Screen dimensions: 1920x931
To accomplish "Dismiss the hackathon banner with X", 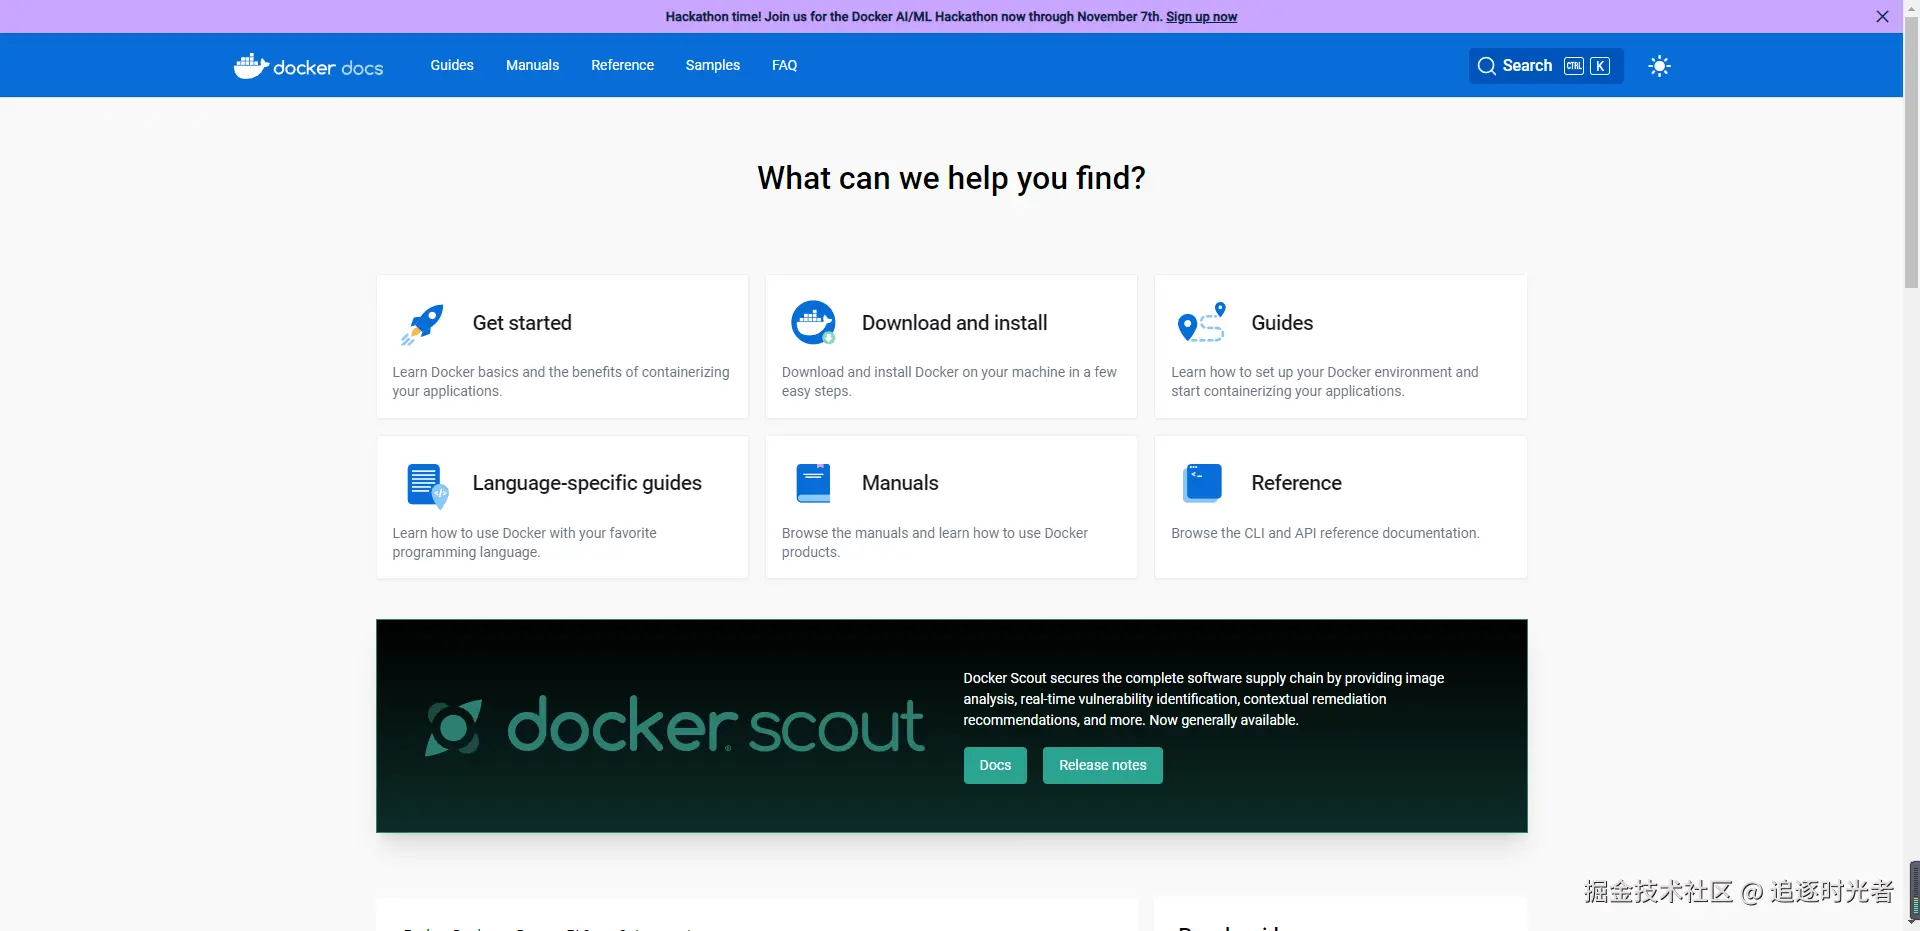I will pos(1882,16).
